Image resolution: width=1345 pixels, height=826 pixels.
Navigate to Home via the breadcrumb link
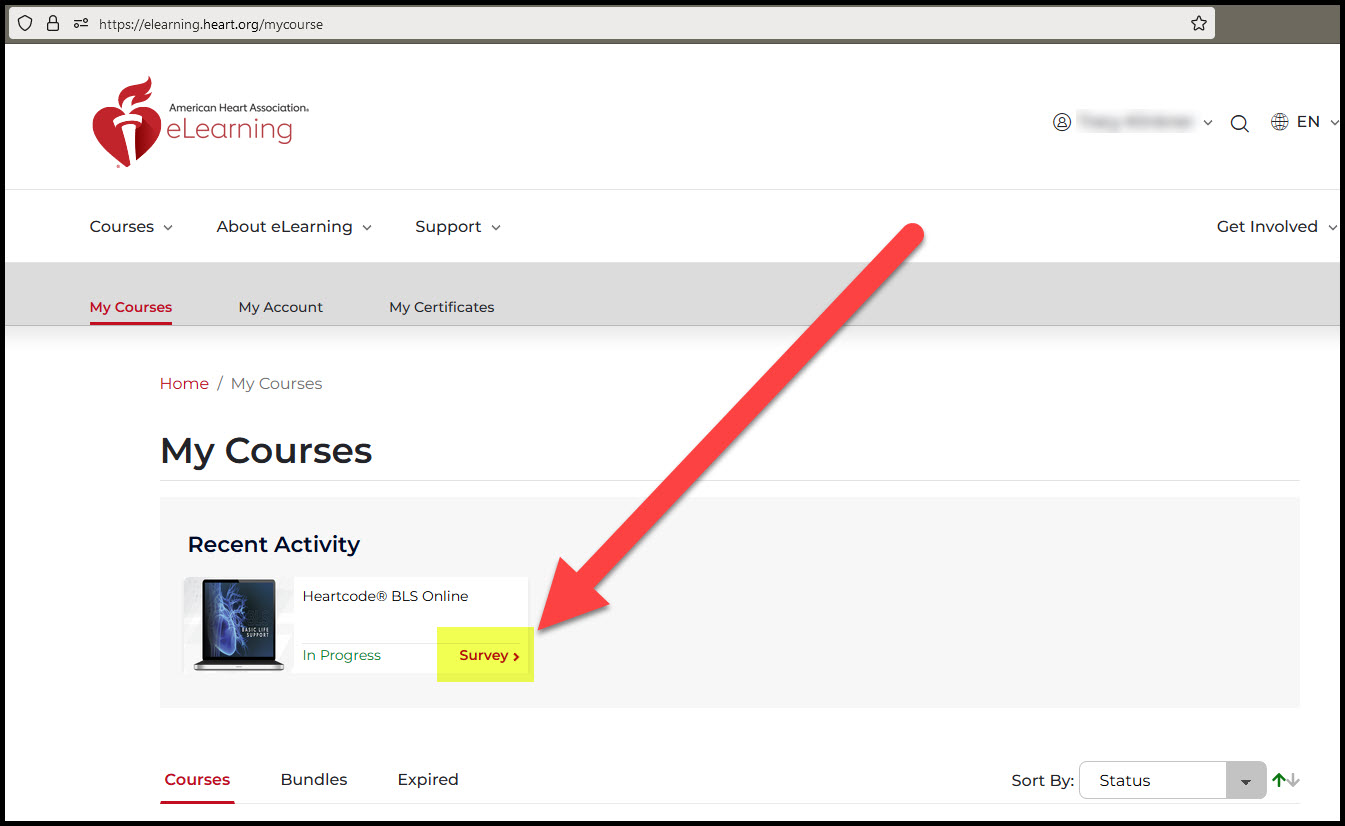(x=184, y=383)
